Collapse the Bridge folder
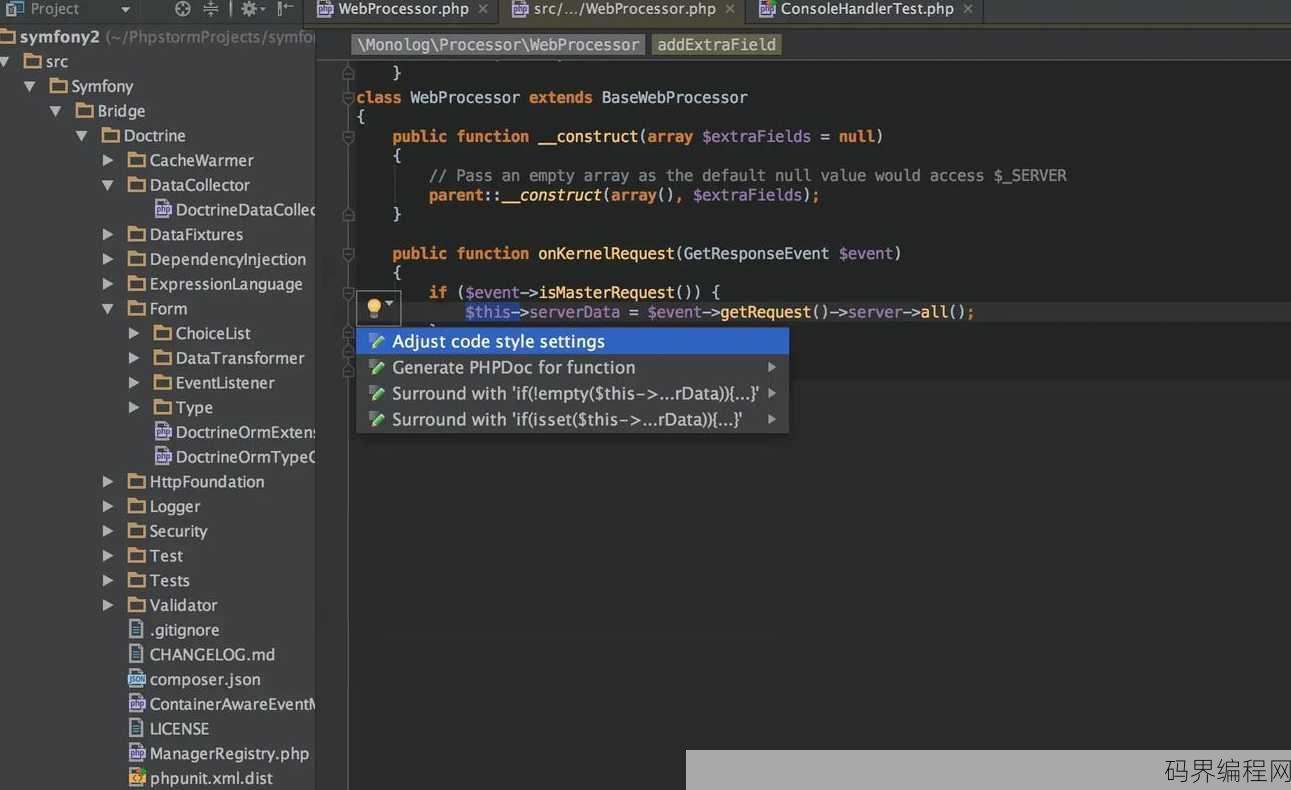This screenshot has width=1291, height=790. click(56, 111)
